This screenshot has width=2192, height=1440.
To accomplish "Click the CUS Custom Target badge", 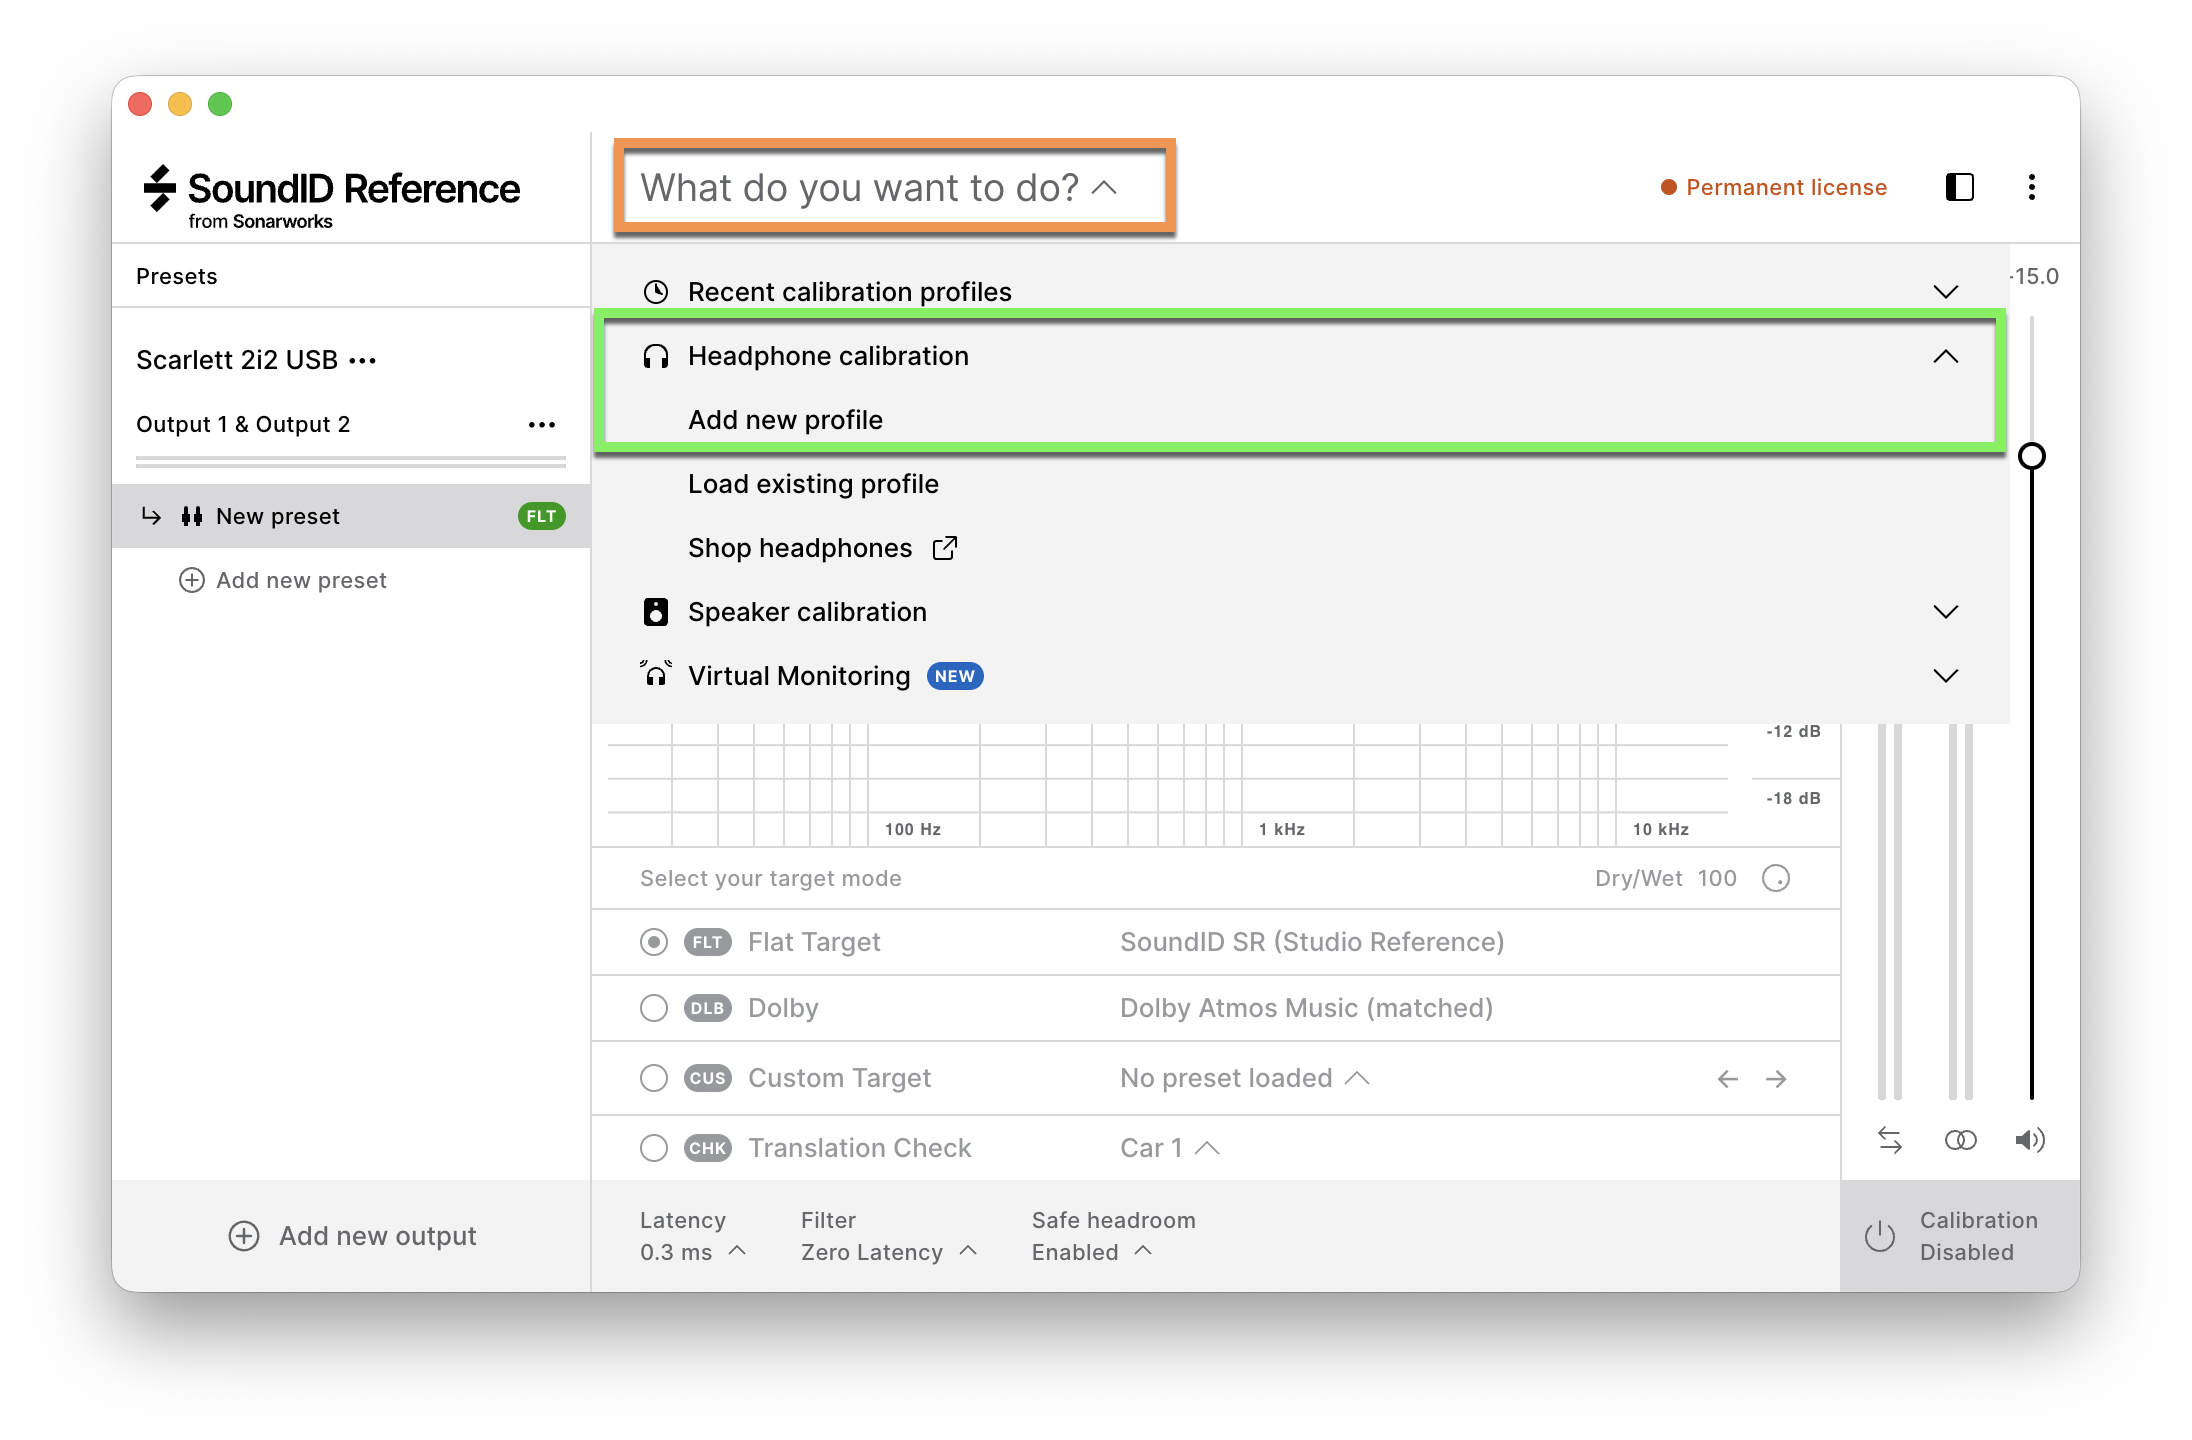I will click(708, 1078).
